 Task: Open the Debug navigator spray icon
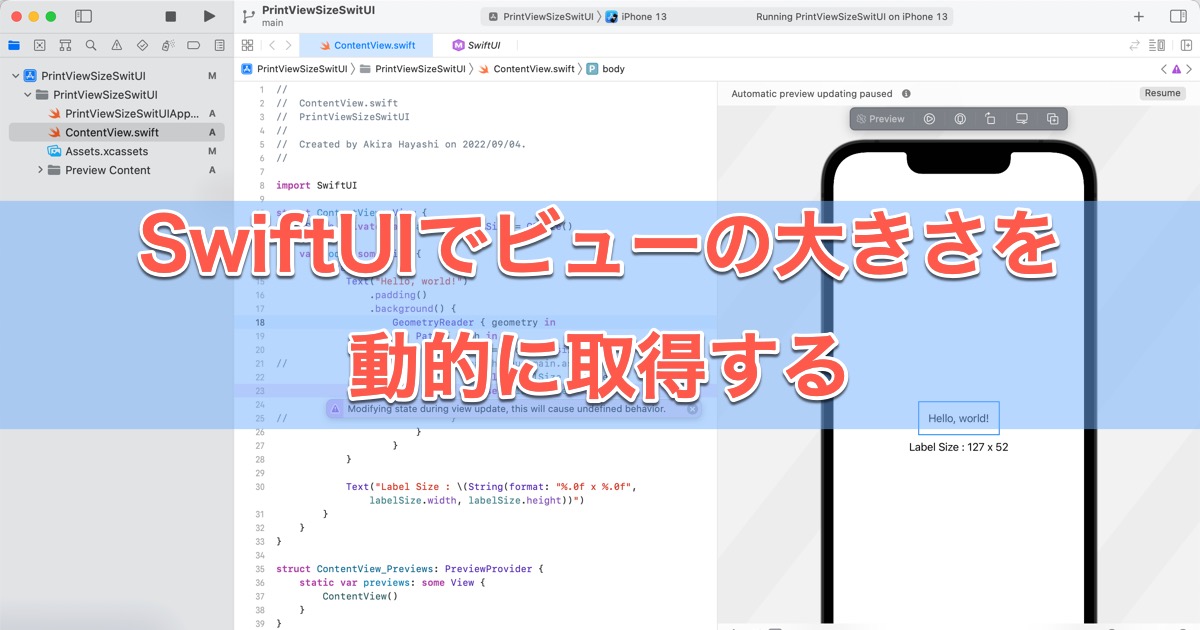[x=168, y=45]
